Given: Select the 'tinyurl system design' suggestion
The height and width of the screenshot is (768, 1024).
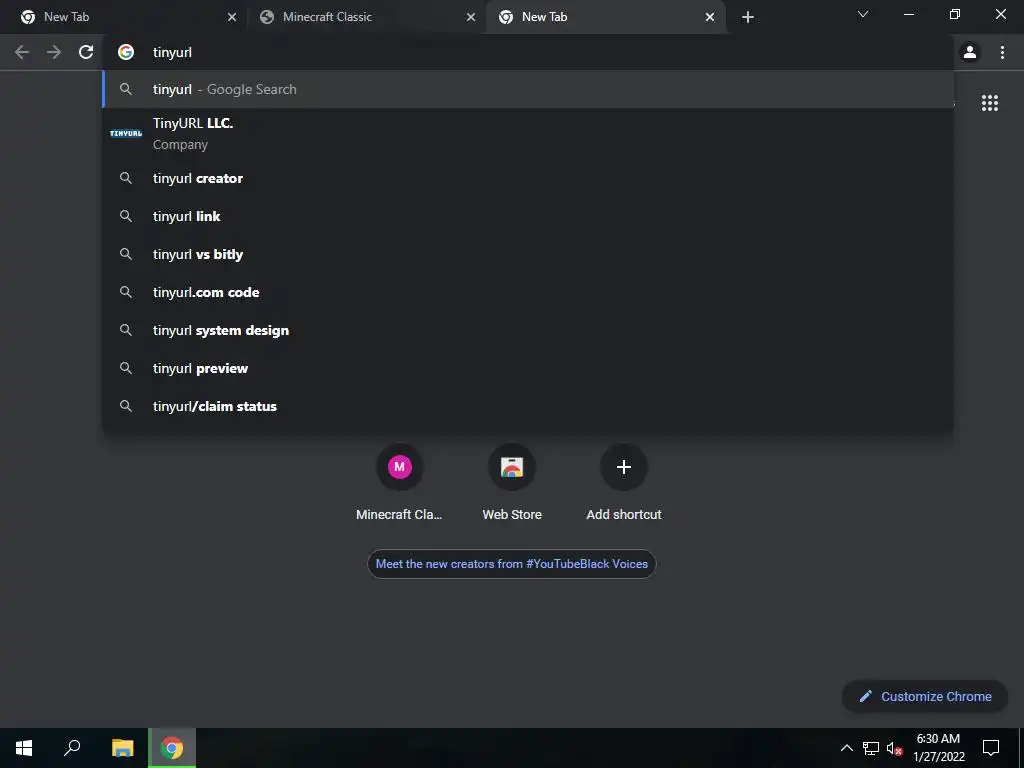Looking at the screenshot, I should (x=528, y=330).
